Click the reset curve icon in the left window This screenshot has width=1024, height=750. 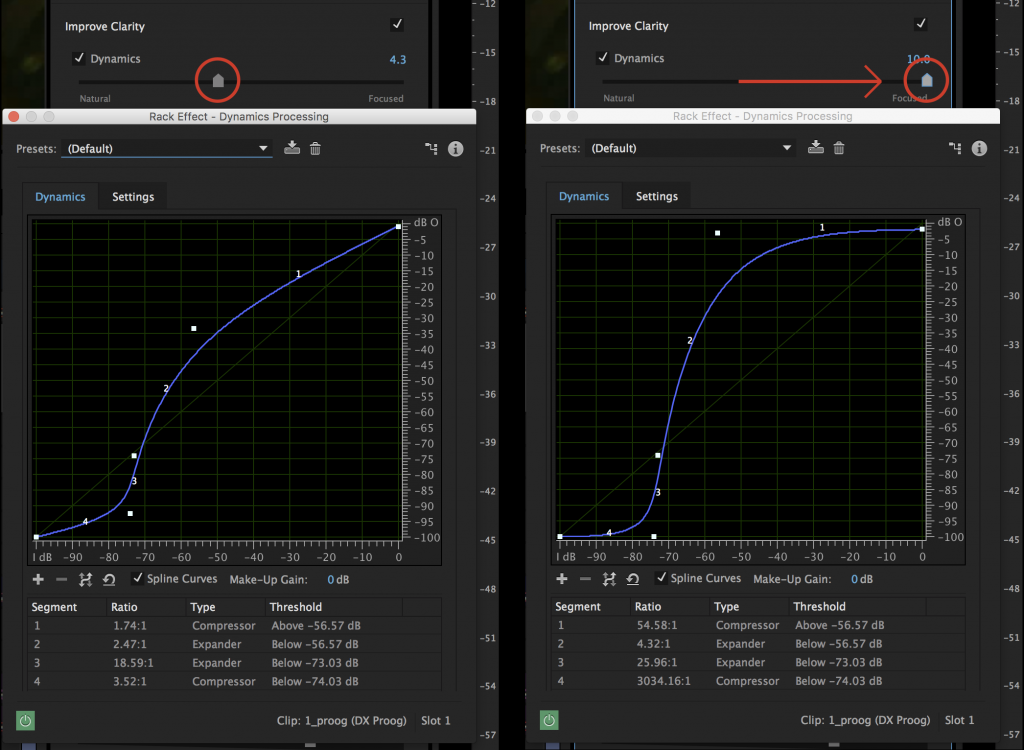[x=108, y=579]
